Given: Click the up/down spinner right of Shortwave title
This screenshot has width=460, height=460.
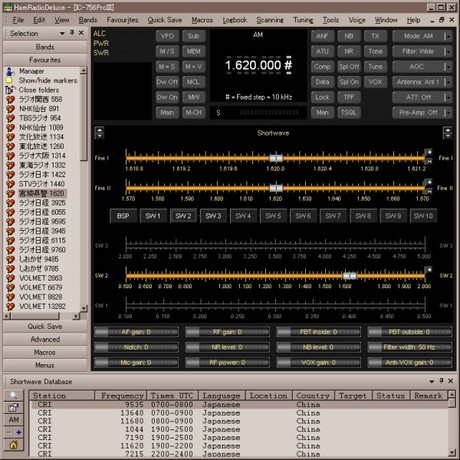Looking at the screenshot, I should (447, 133).
